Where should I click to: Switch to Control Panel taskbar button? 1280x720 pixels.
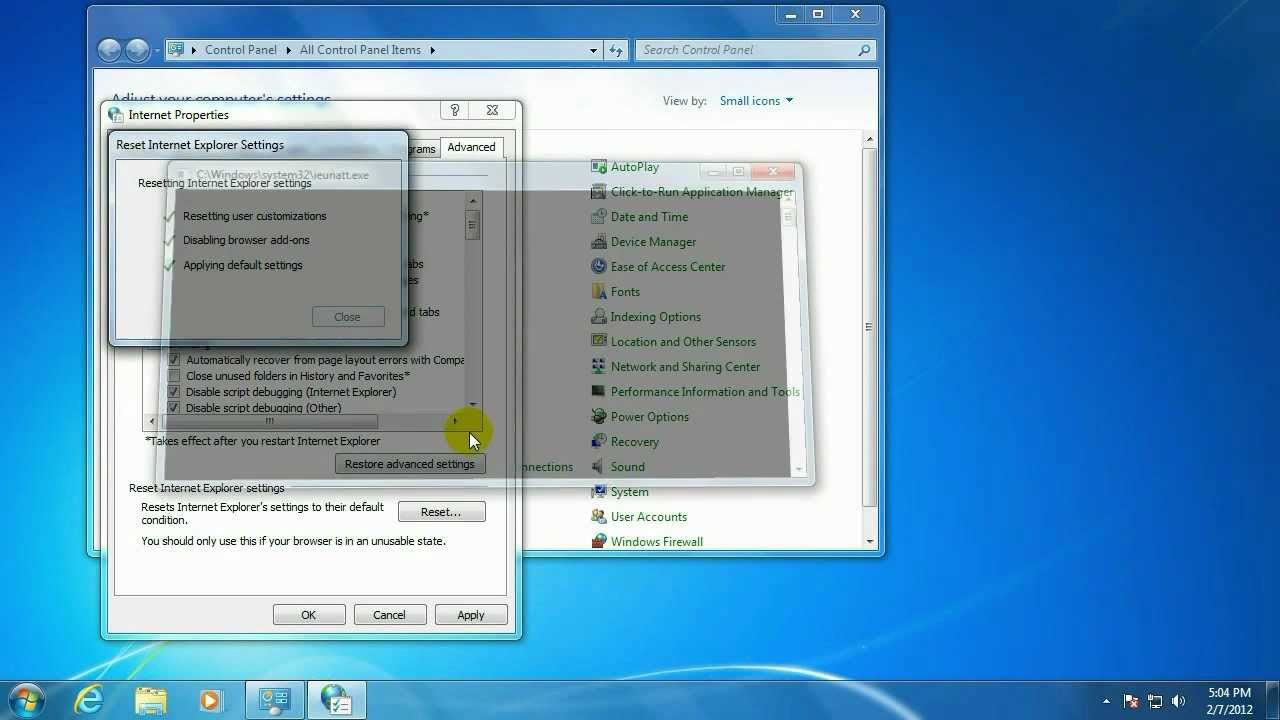275,700
